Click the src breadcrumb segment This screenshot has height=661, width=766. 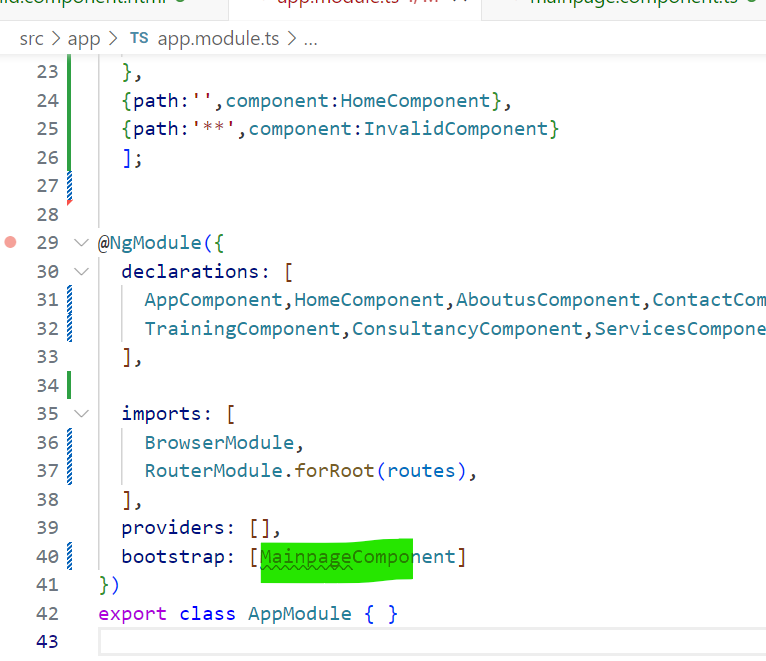(31, 39)
